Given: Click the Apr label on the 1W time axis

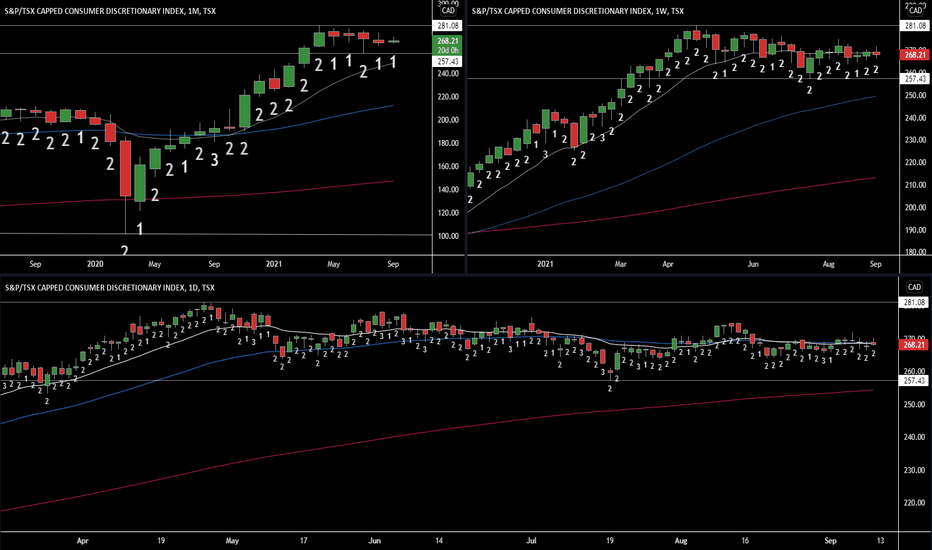Looking at the screenshot, I should point(668,264).
